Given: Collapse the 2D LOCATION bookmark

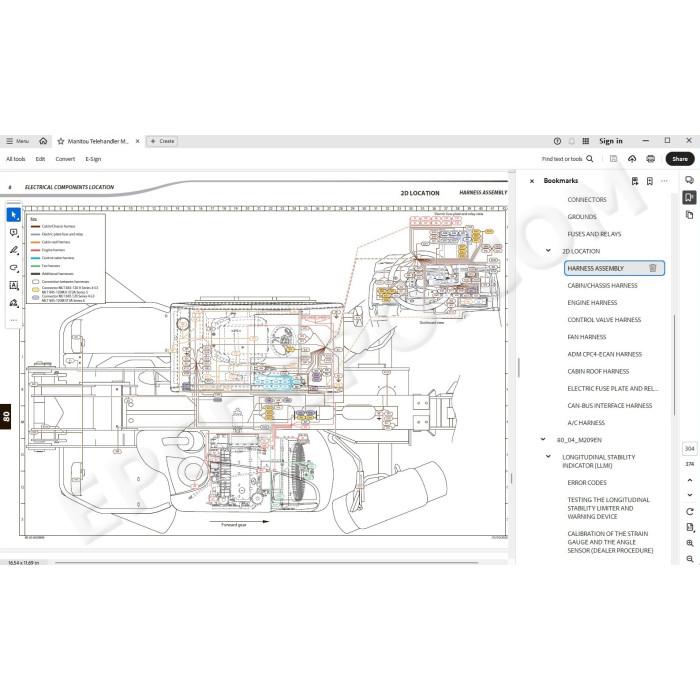Looking at the screenshot, I should [x=548, y=251].
